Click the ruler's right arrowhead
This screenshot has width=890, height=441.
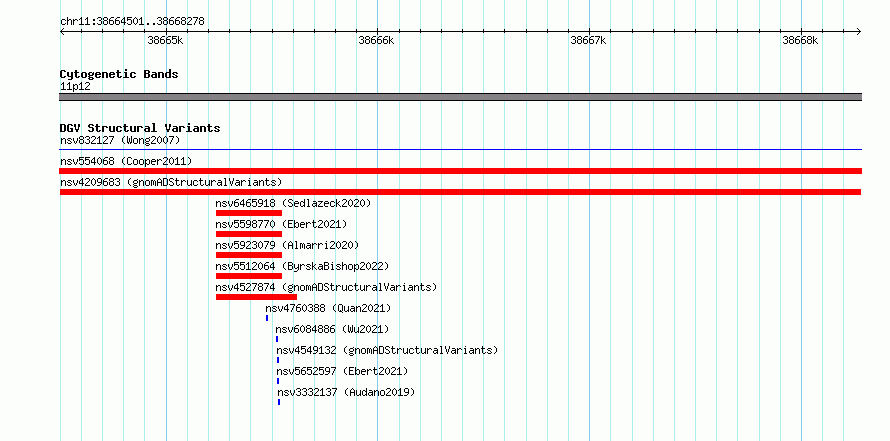(859, 32)
